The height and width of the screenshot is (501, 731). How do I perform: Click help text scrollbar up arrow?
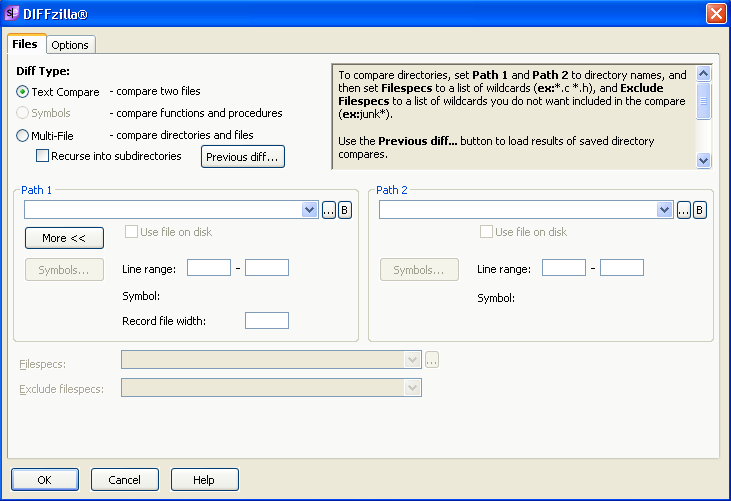(703, 73)
